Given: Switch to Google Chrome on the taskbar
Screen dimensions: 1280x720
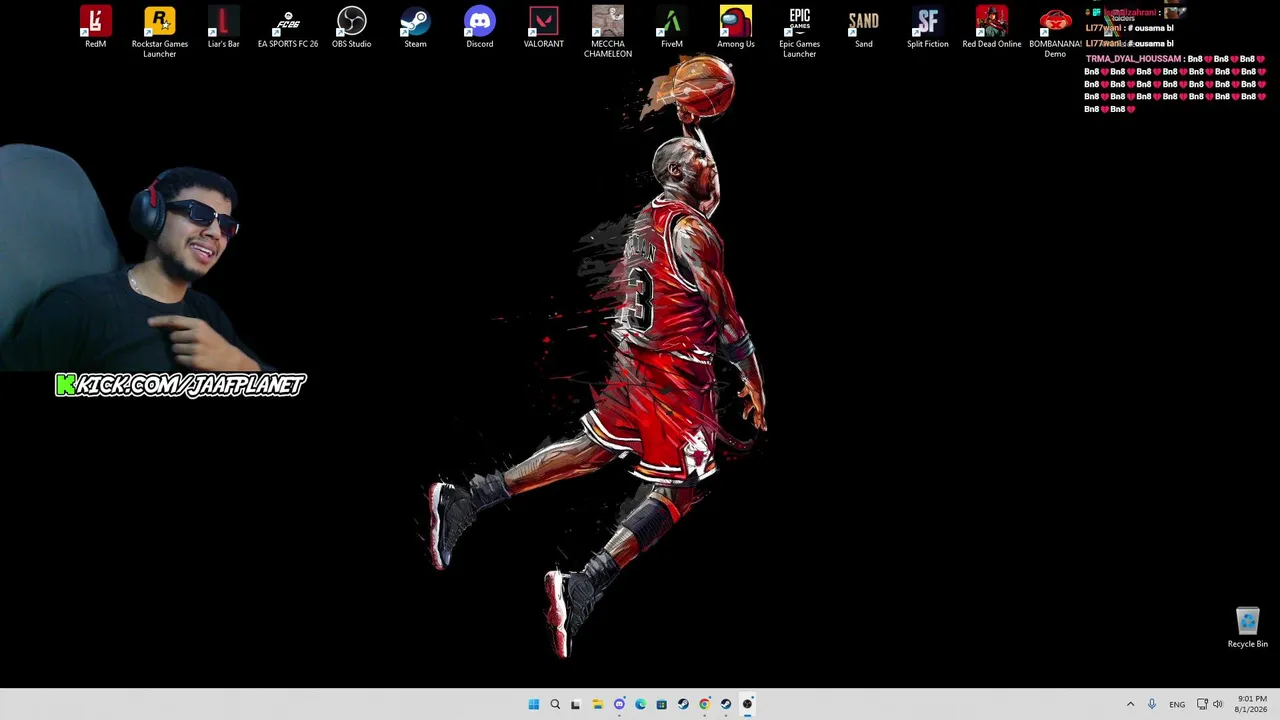Looking at the screenshot, I should pyautogui.click(x=705, y=704).
